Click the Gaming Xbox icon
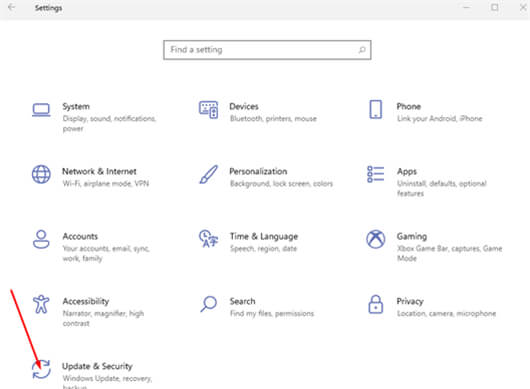 (x=376, y=239)
